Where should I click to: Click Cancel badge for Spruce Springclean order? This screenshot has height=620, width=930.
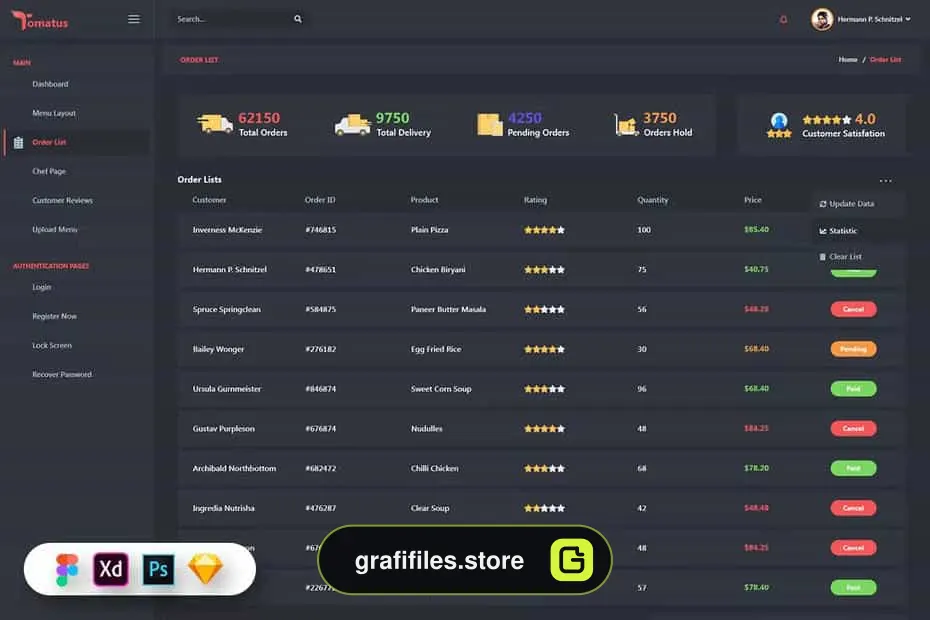[853, 309]
